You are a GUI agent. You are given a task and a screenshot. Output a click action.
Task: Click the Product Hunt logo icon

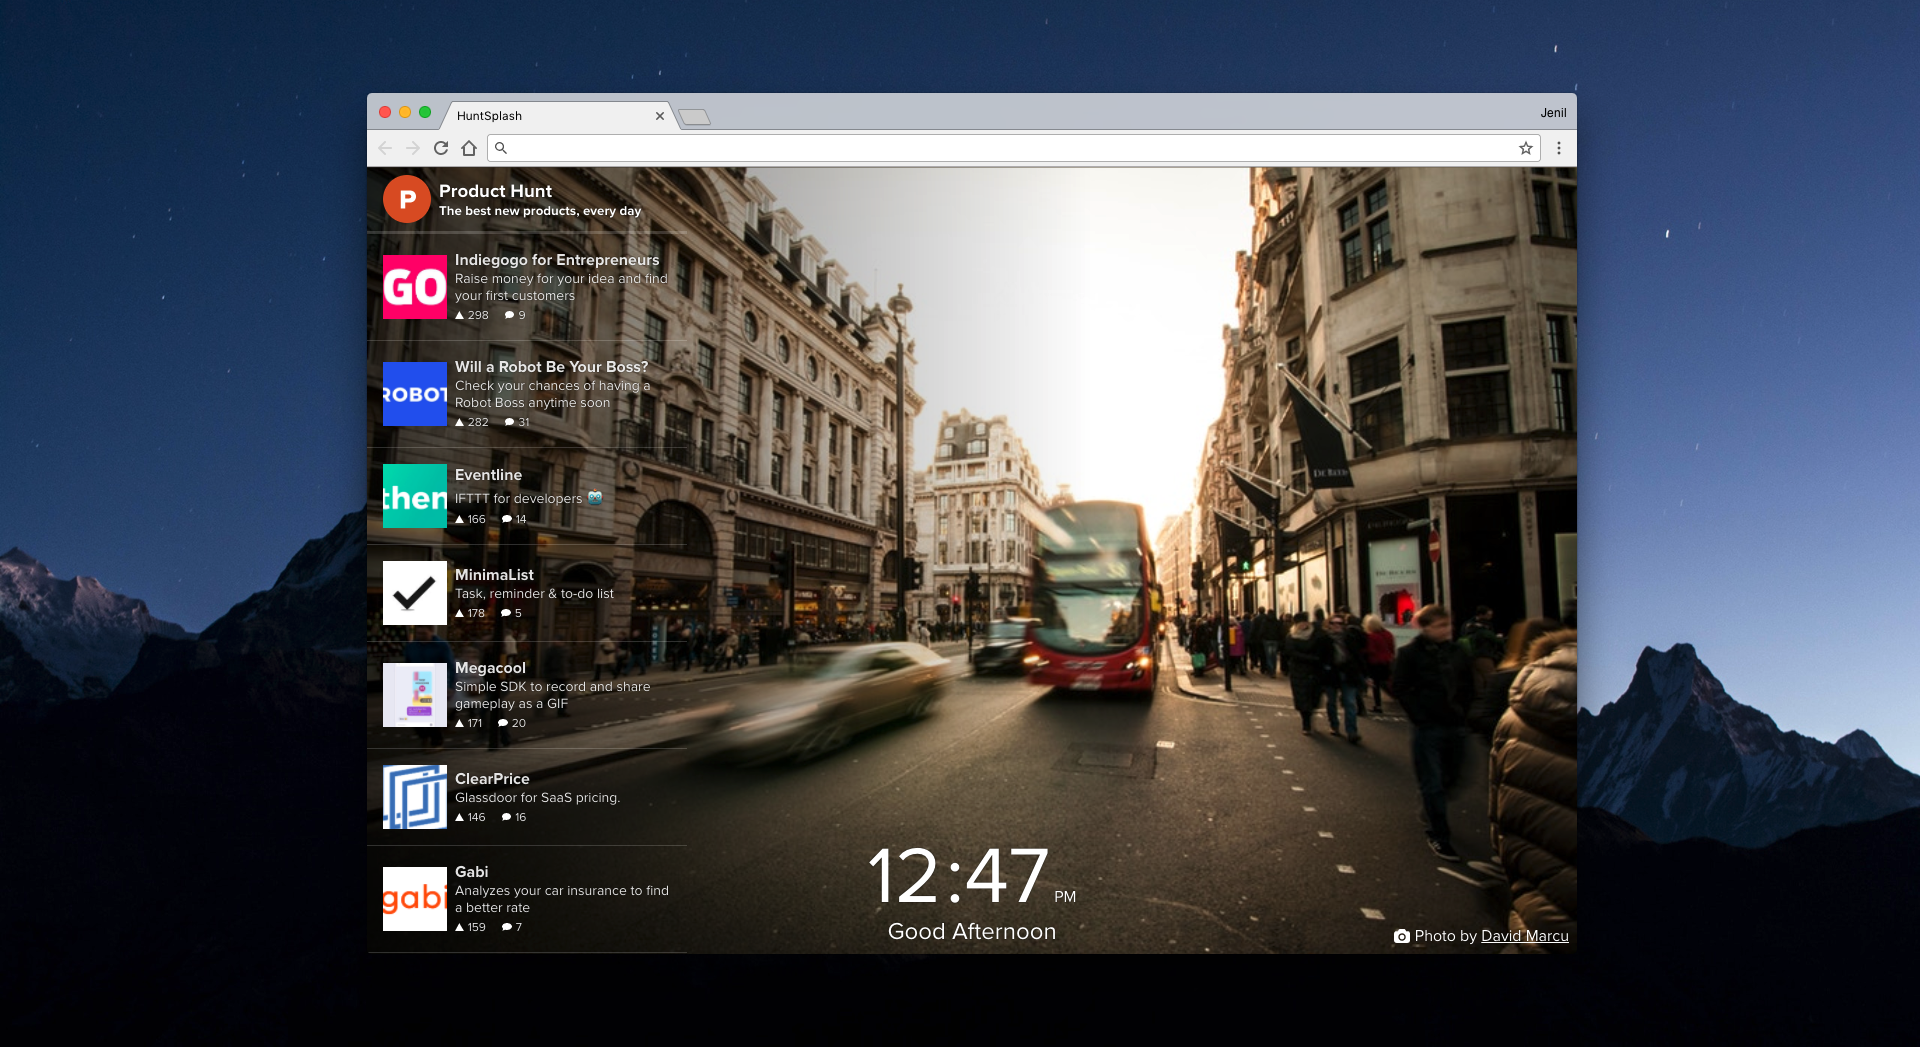click(407, 199)
